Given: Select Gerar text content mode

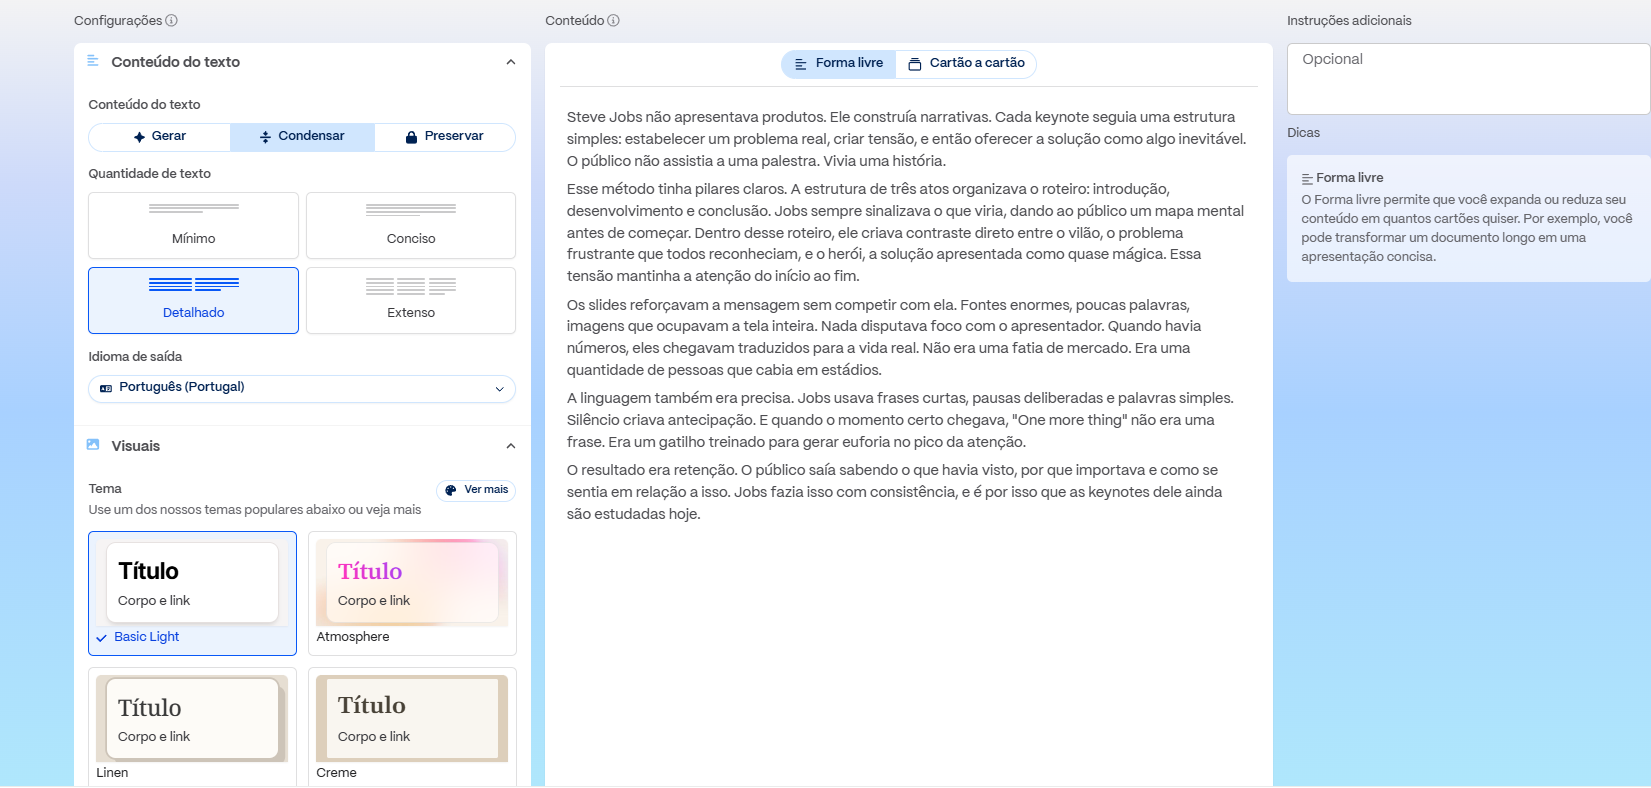Looking at the screenshot, I should tap(160, 137).
